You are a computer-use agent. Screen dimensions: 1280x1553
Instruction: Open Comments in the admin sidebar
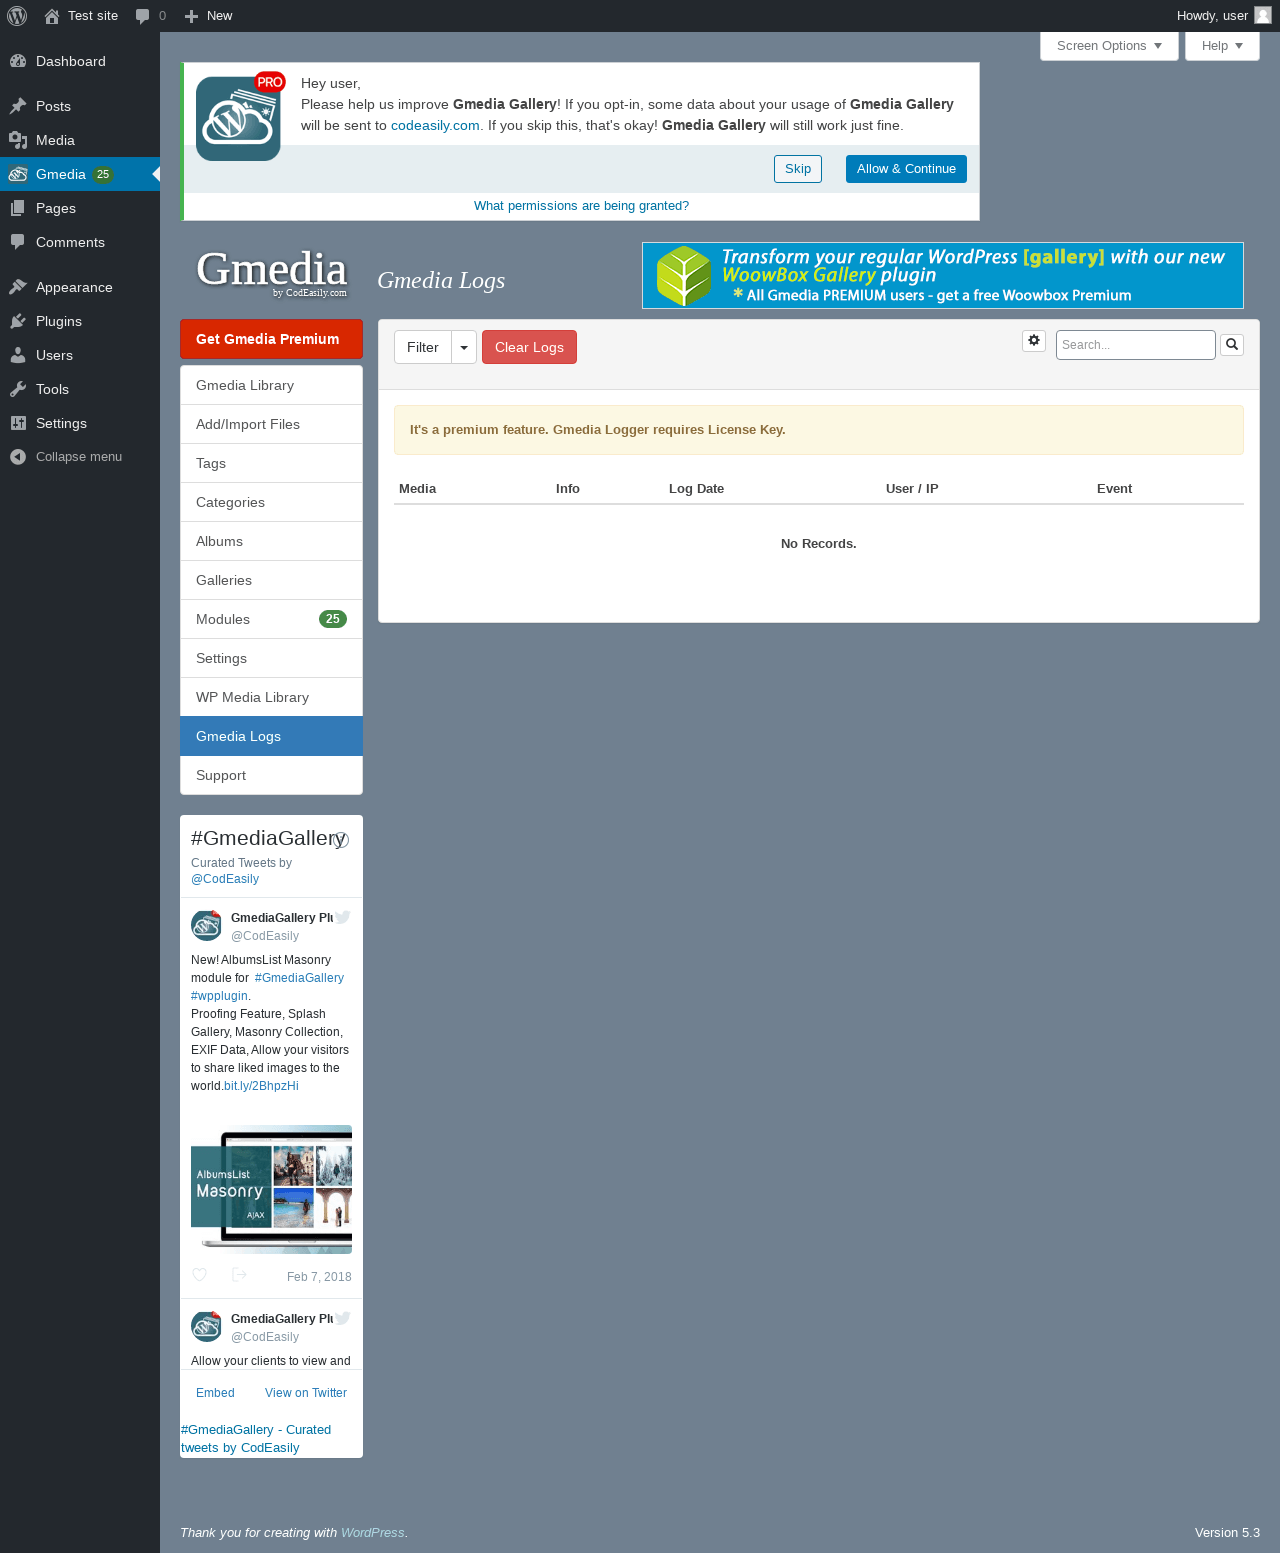[80, 242]
